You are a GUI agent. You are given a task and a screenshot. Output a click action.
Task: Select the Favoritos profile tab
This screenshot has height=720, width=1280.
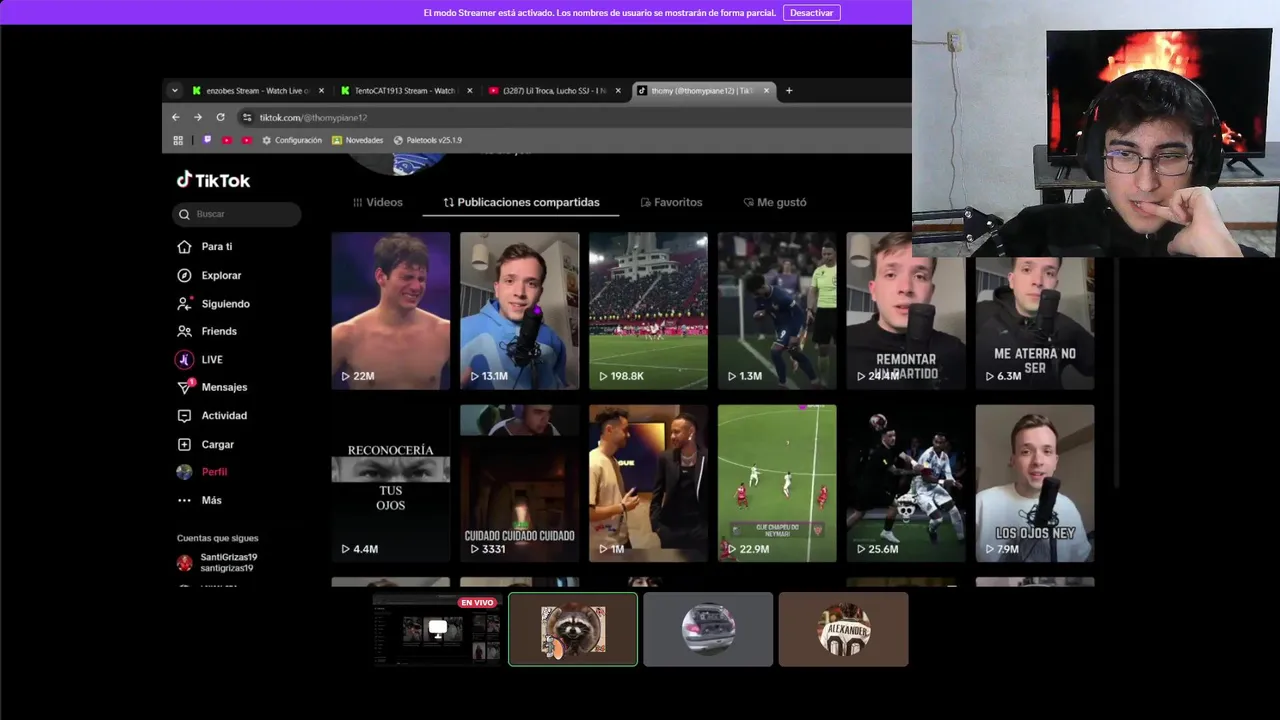(671, 202)
